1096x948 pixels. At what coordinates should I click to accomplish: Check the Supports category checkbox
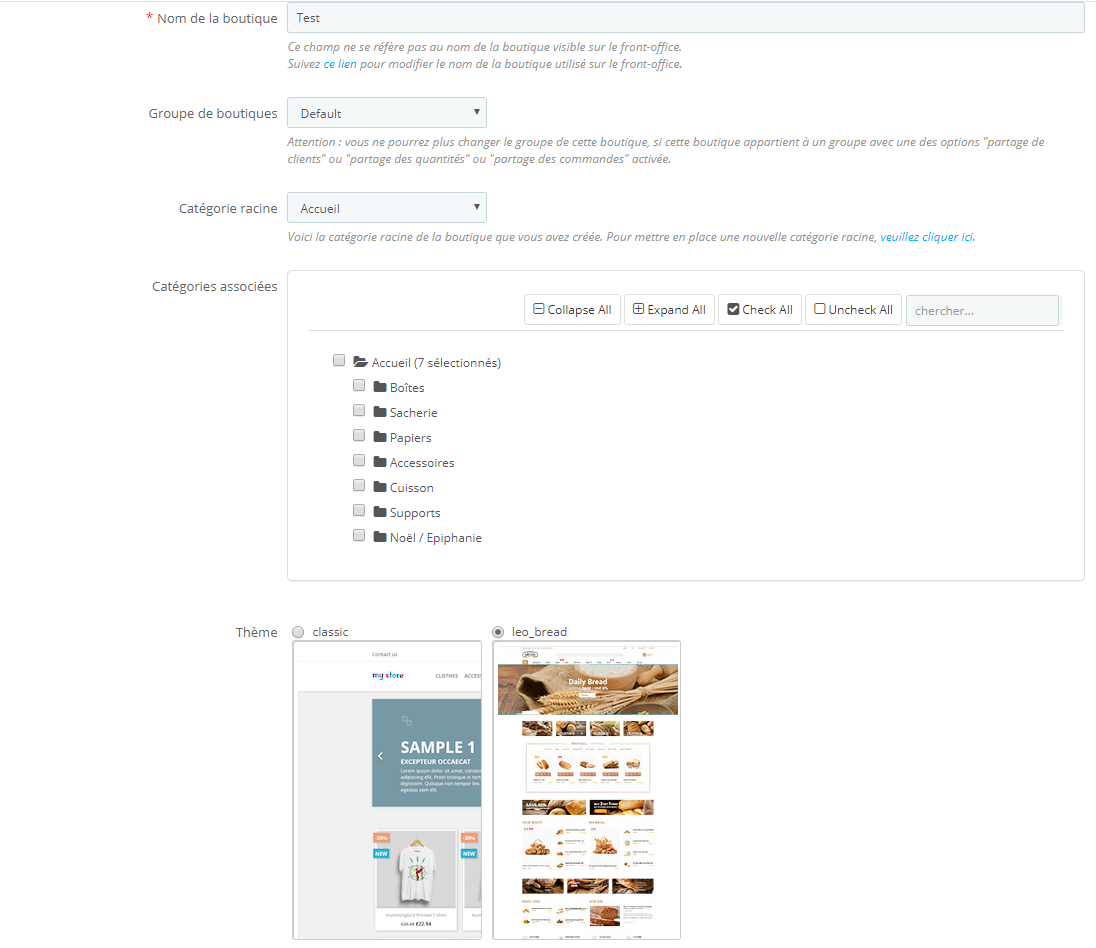click(x=359, y=510)
